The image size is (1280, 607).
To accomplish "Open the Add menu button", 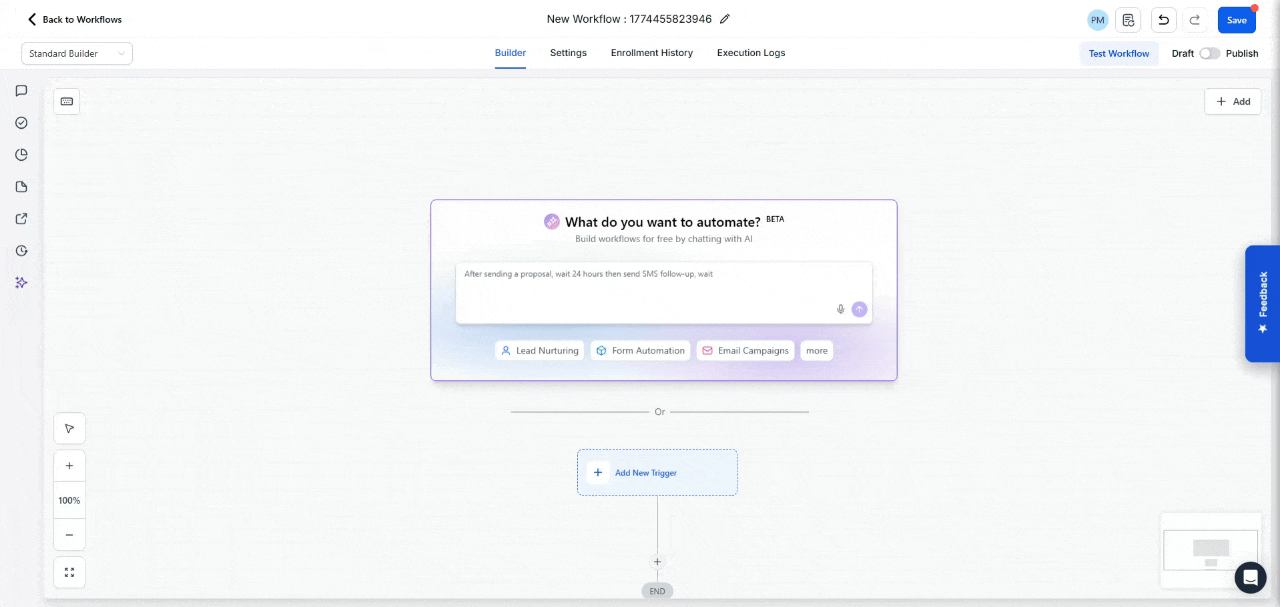I will (1233, 101).
